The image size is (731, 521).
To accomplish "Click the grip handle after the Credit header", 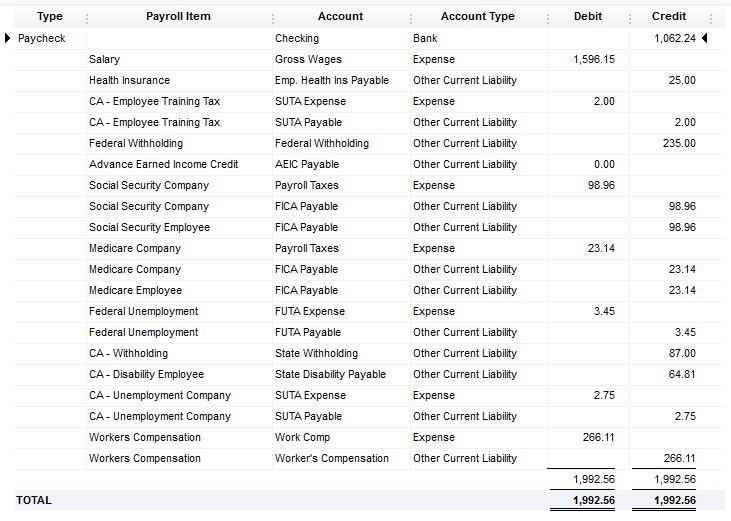I will tap(710, 17).
